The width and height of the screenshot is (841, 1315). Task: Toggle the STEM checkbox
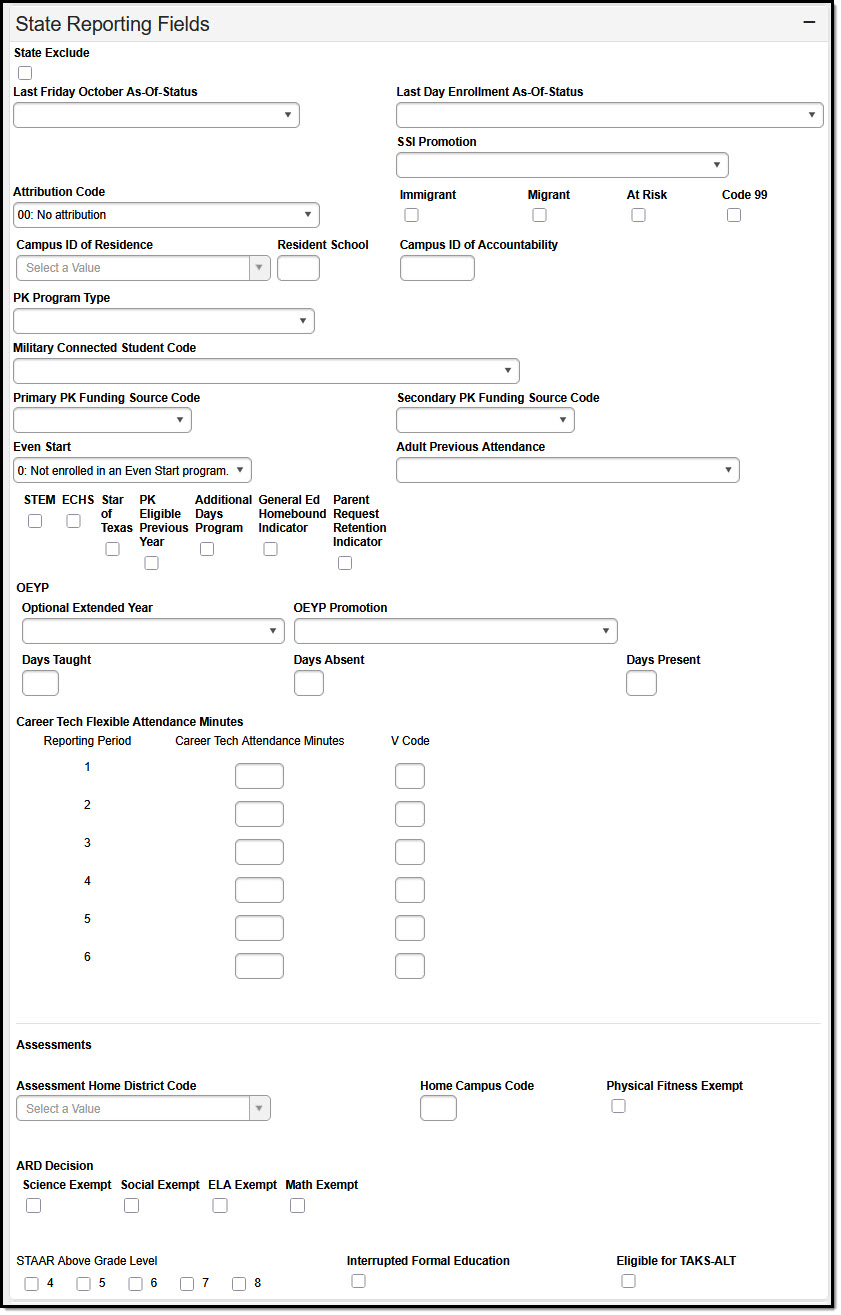(35, 520)
